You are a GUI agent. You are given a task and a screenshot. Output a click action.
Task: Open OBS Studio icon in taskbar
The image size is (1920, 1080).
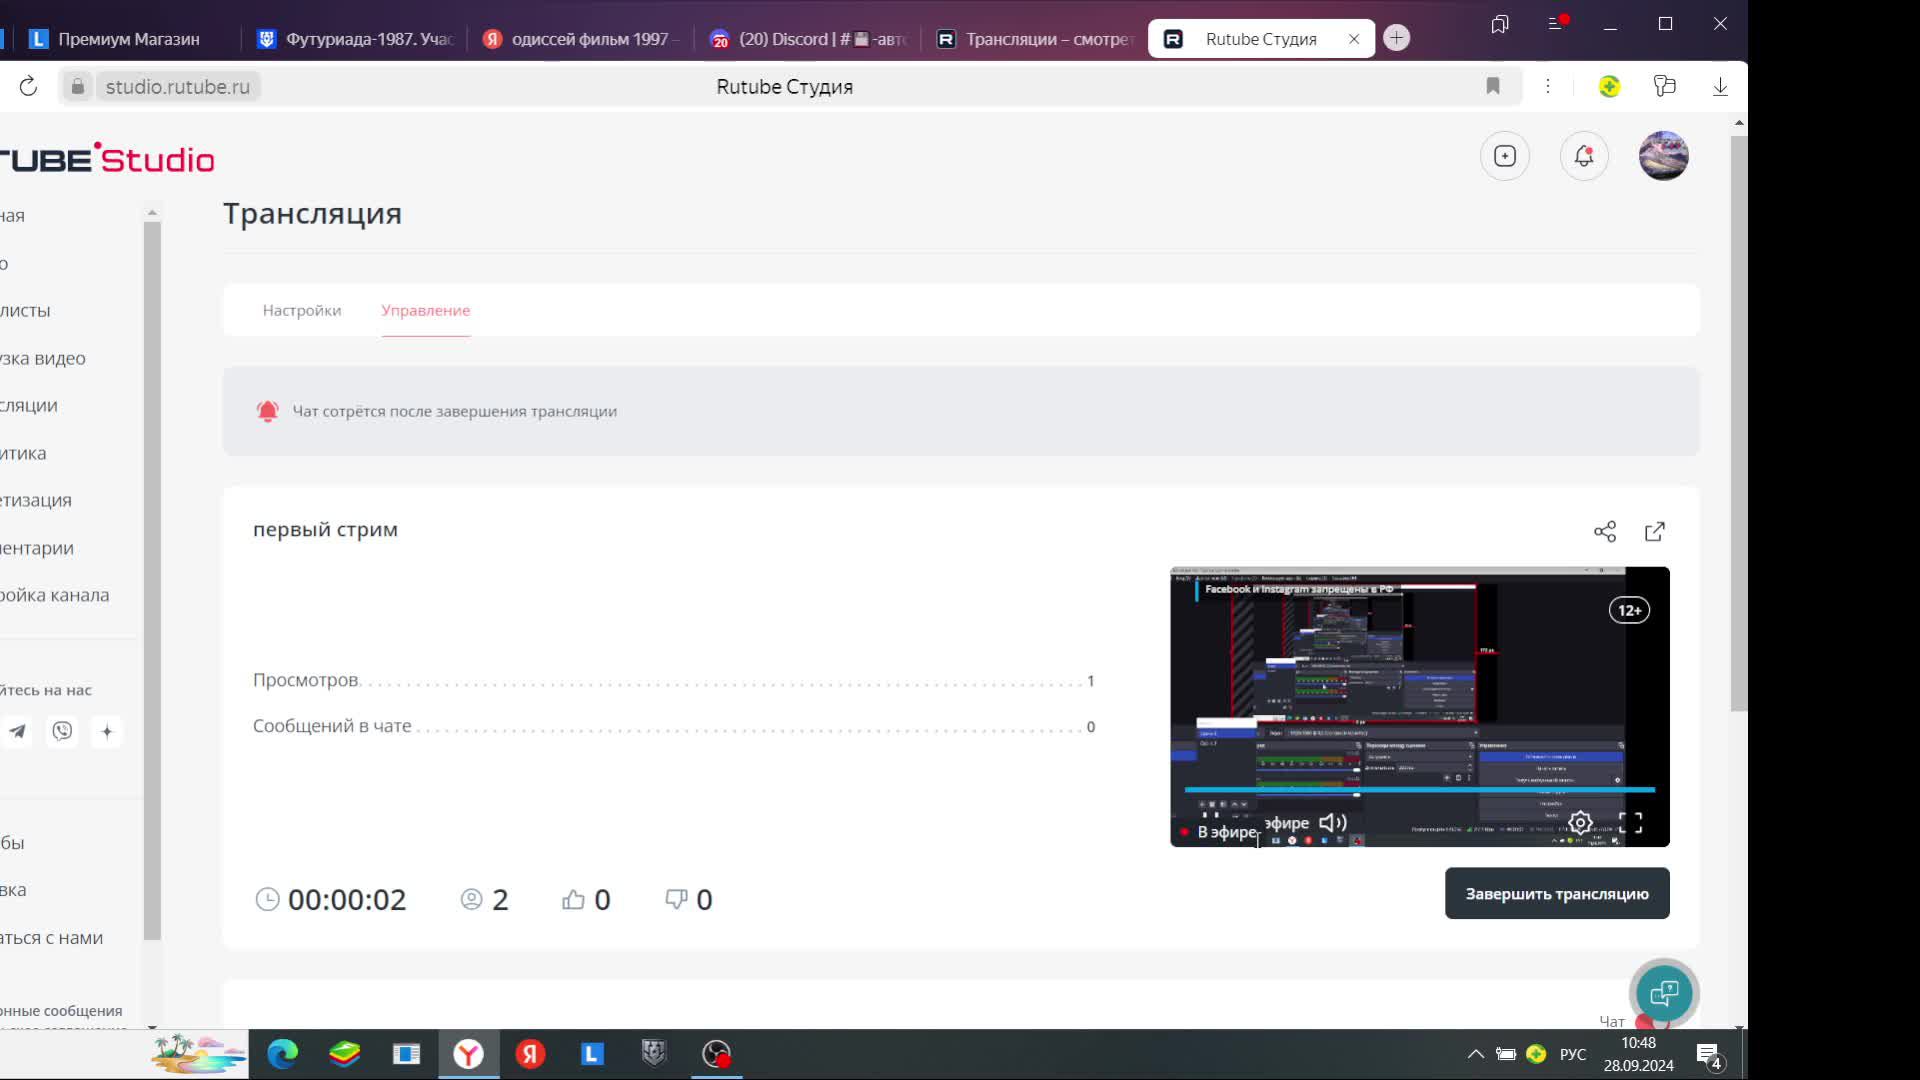point(716,1054)
